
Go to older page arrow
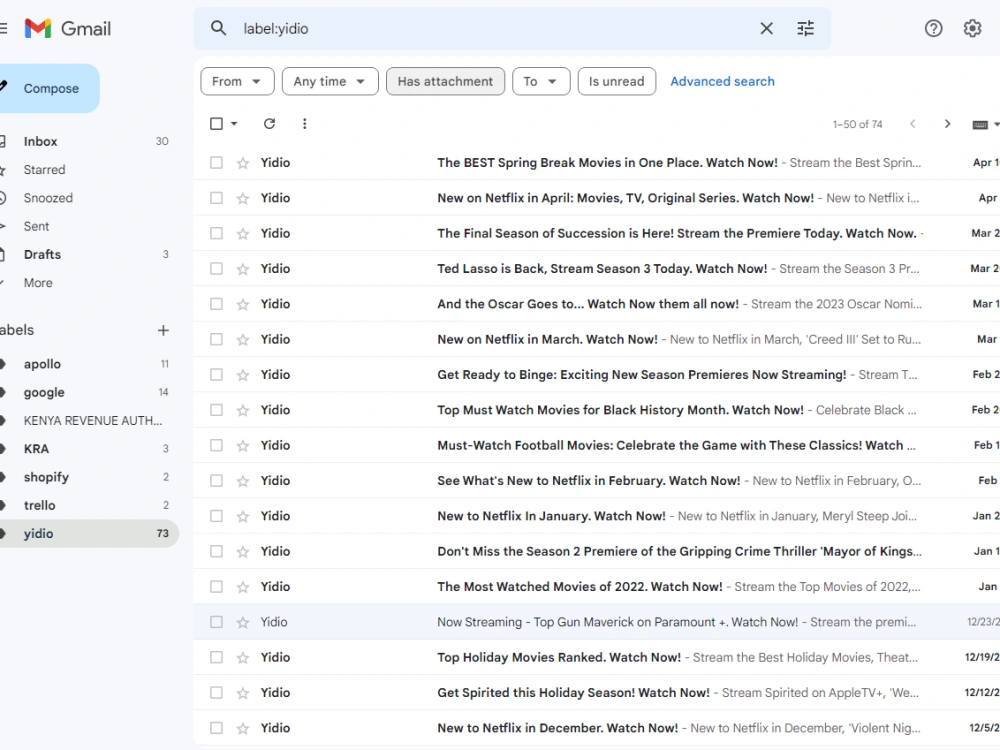948,124
